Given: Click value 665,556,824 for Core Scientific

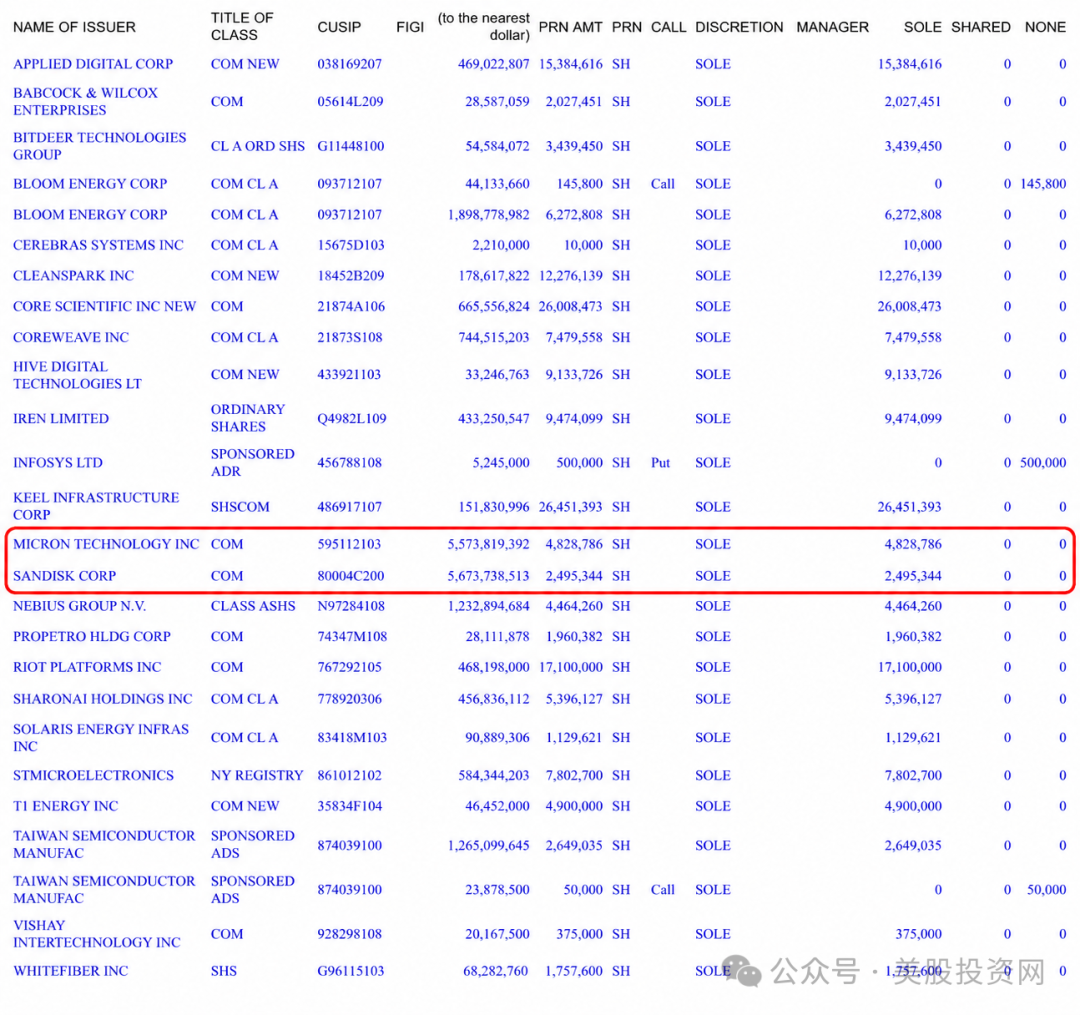Looking at the screenshot, I should [494, 306].
